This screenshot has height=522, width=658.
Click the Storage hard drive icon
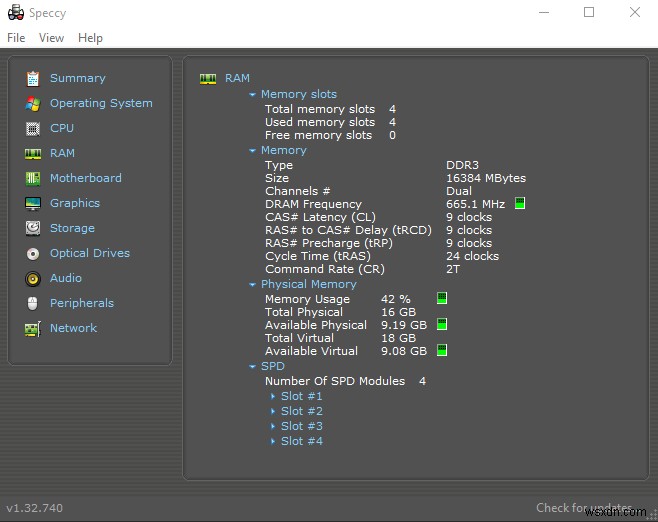(x=33, y=228)
